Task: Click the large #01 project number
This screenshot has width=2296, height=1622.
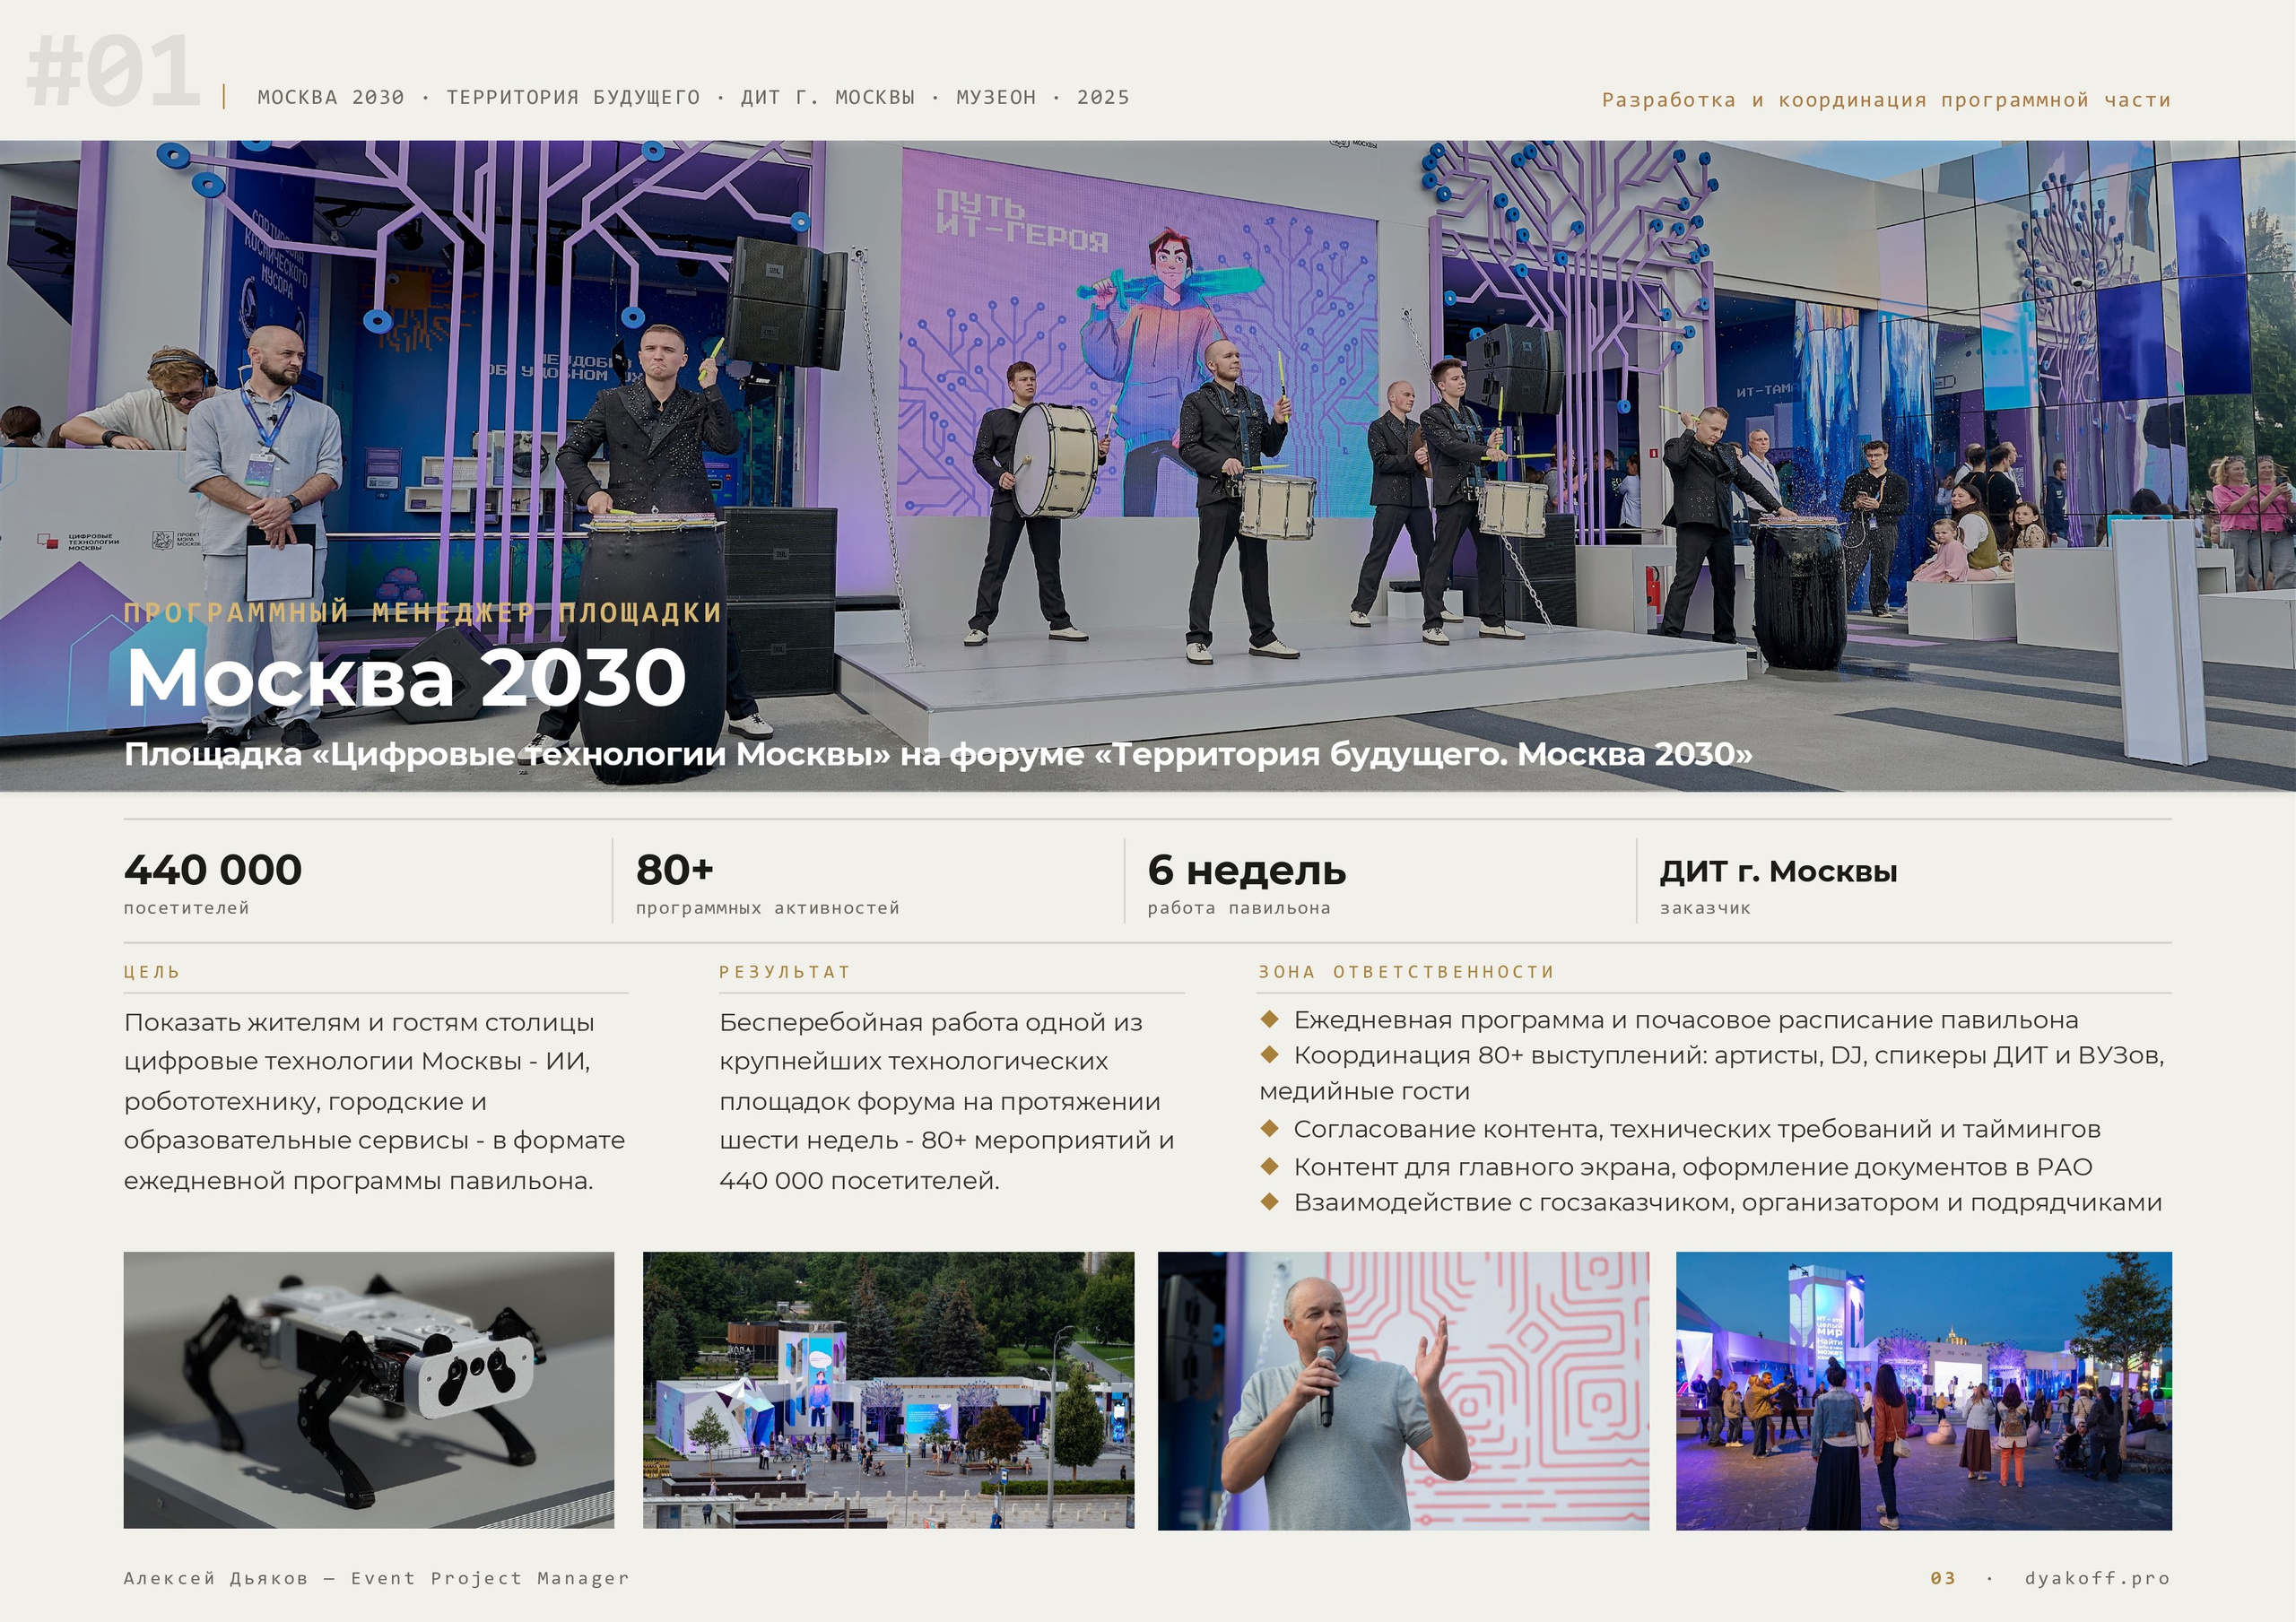Action: tap(113, 71)
